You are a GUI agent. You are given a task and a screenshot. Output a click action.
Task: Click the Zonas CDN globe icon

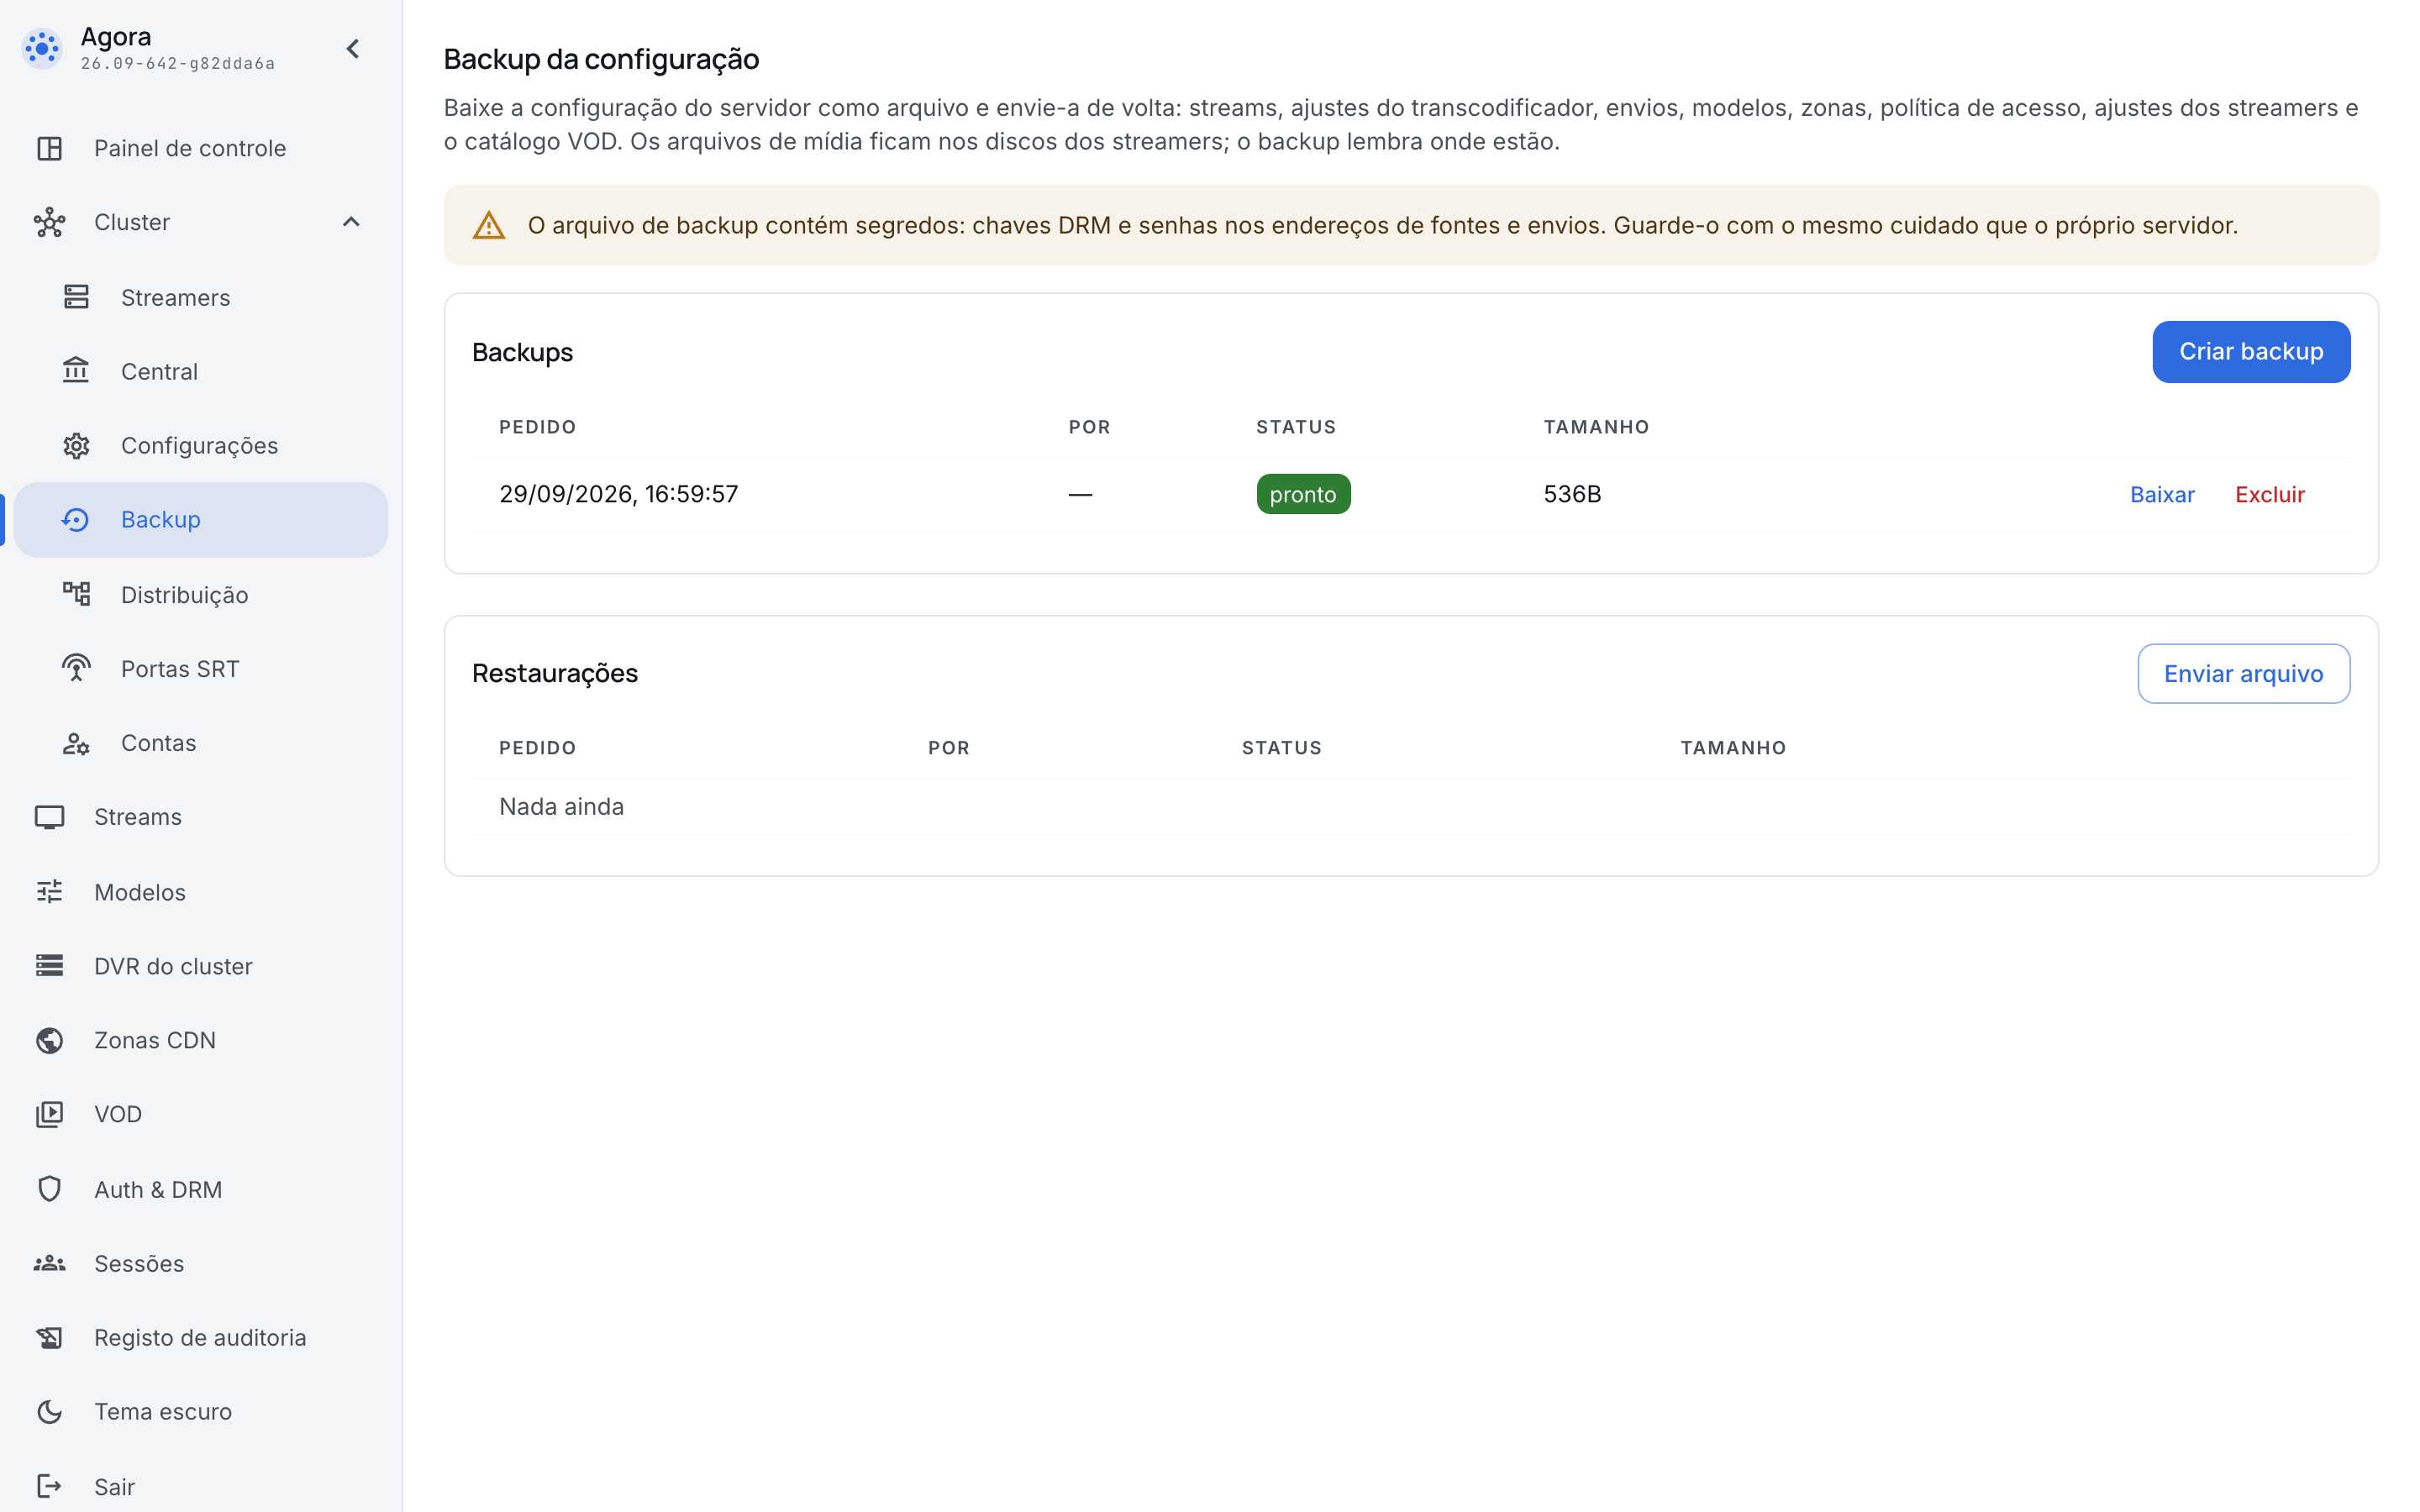[49, 1040]
